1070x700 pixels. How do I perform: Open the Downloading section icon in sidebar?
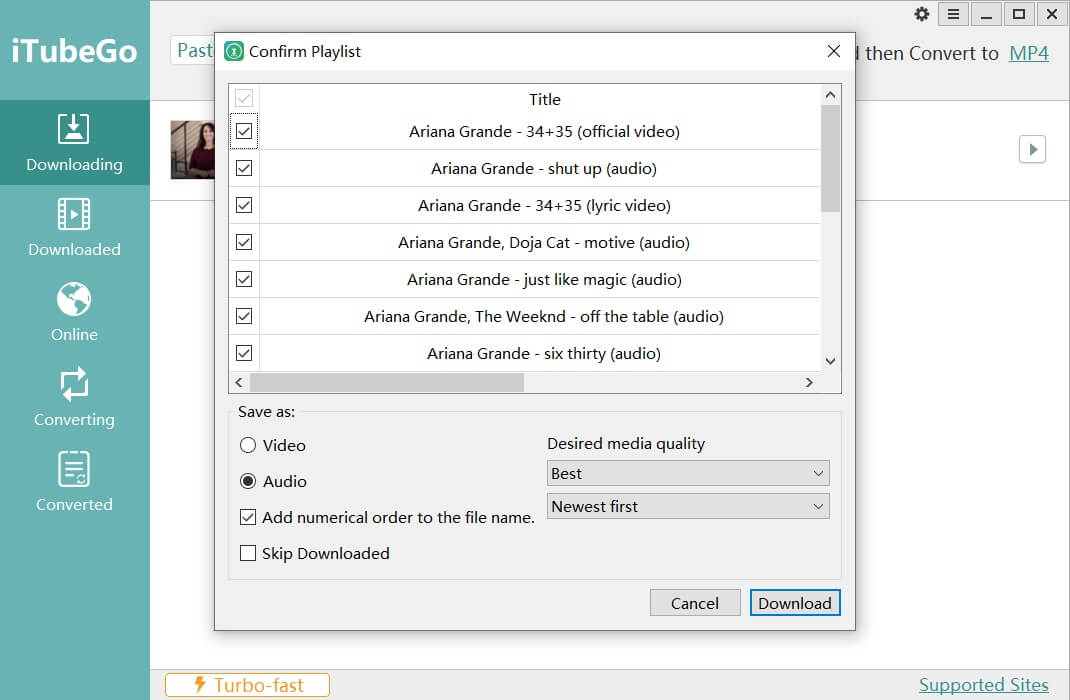point(74,128)
